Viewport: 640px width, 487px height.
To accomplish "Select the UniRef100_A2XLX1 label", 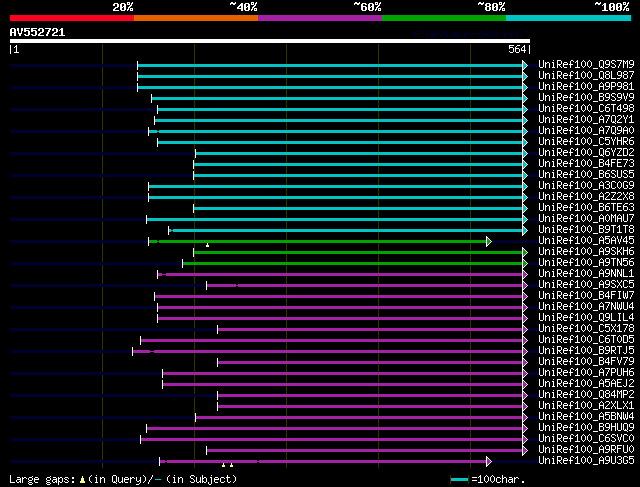I will coord(586,406).
